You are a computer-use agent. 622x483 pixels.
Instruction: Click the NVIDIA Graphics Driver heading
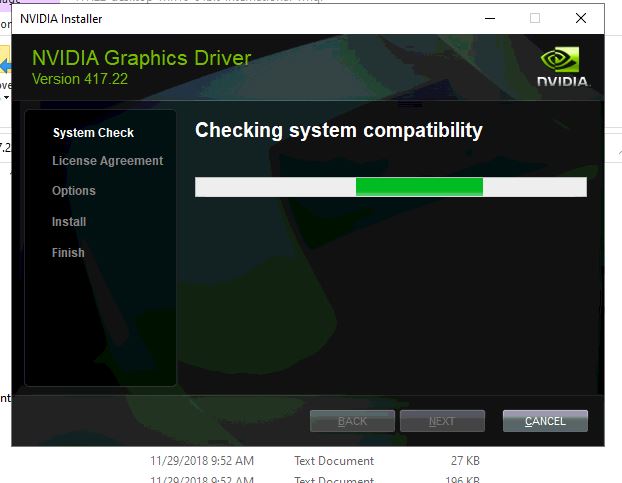tap(142, 58)
